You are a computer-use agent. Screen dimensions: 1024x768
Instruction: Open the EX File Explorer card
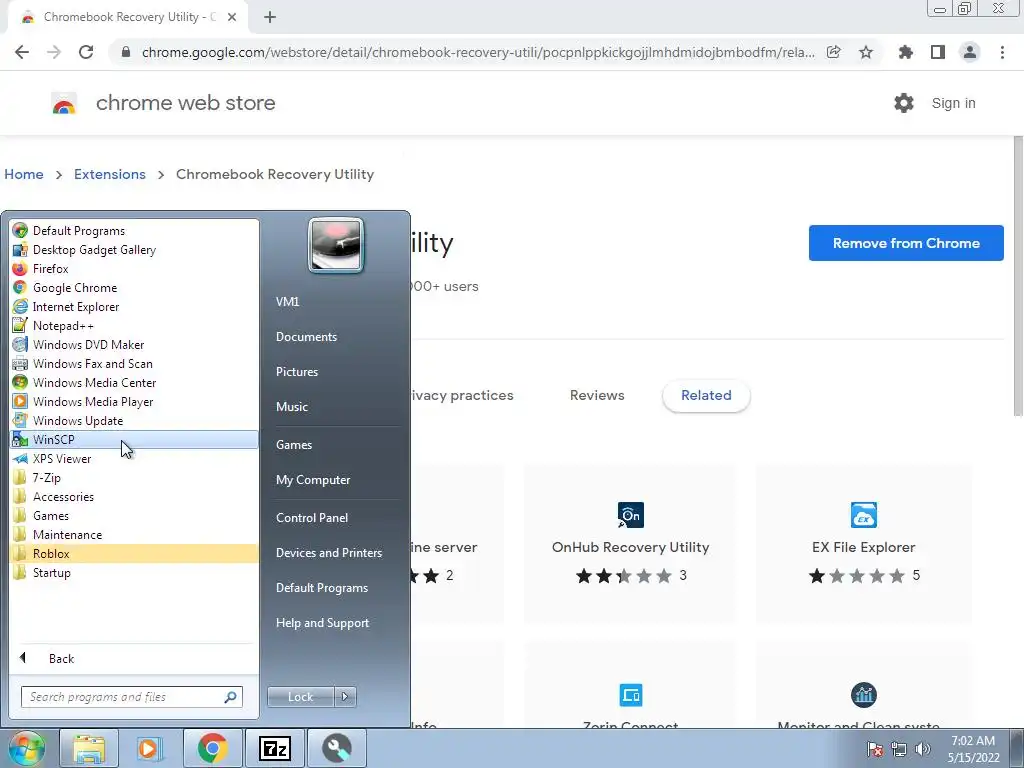coord(863,543)
